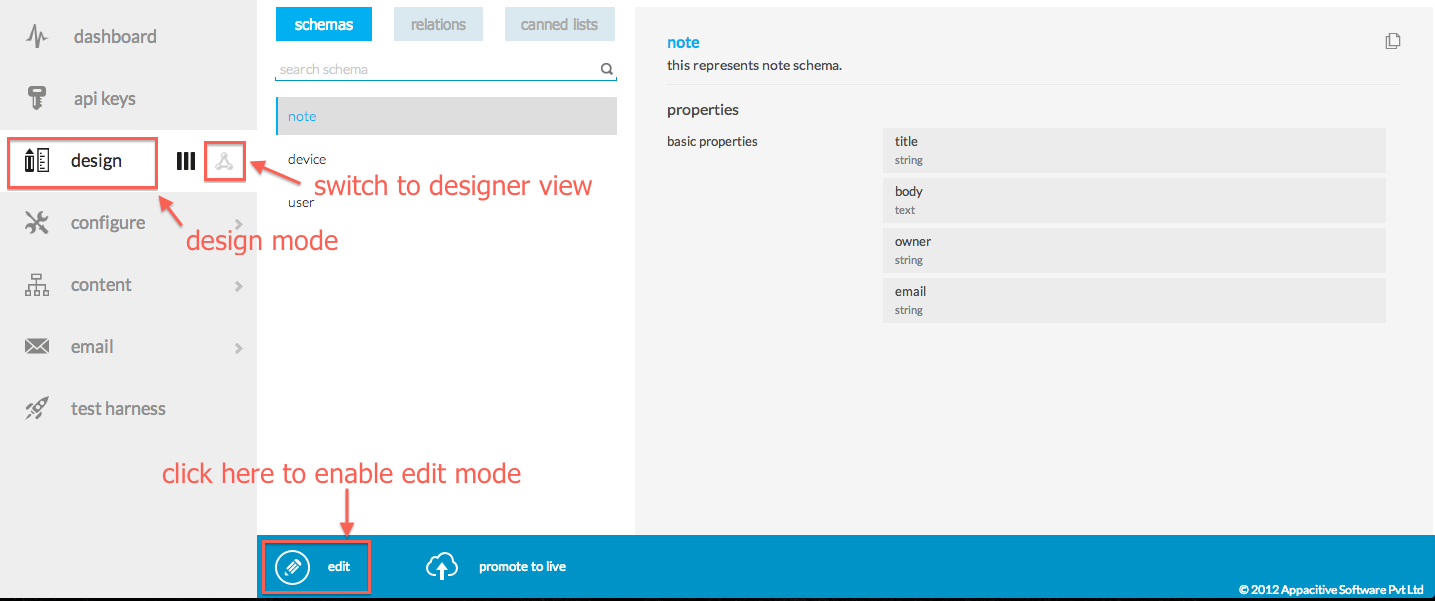1435x601 pixels.
Task: Click the edit pencil circle icon
Action: [x=292, y=567]
